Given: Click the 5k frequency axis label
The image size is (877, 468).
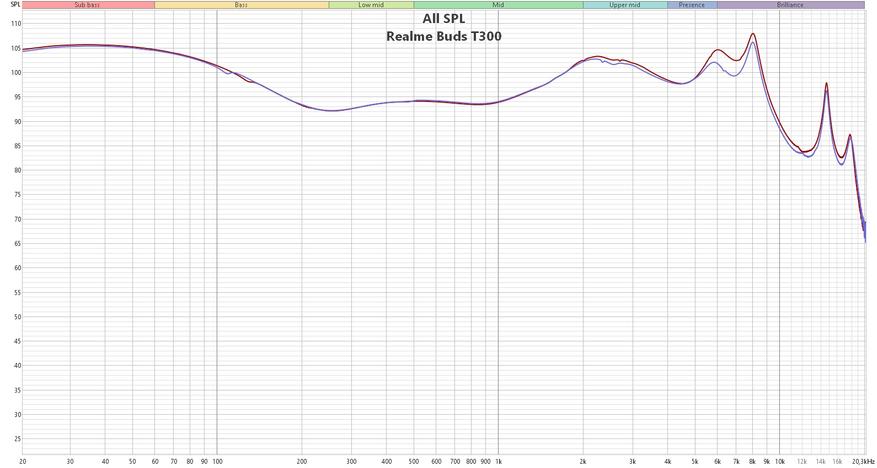Looking at the screenshot, I should click(x=695, y=462).
